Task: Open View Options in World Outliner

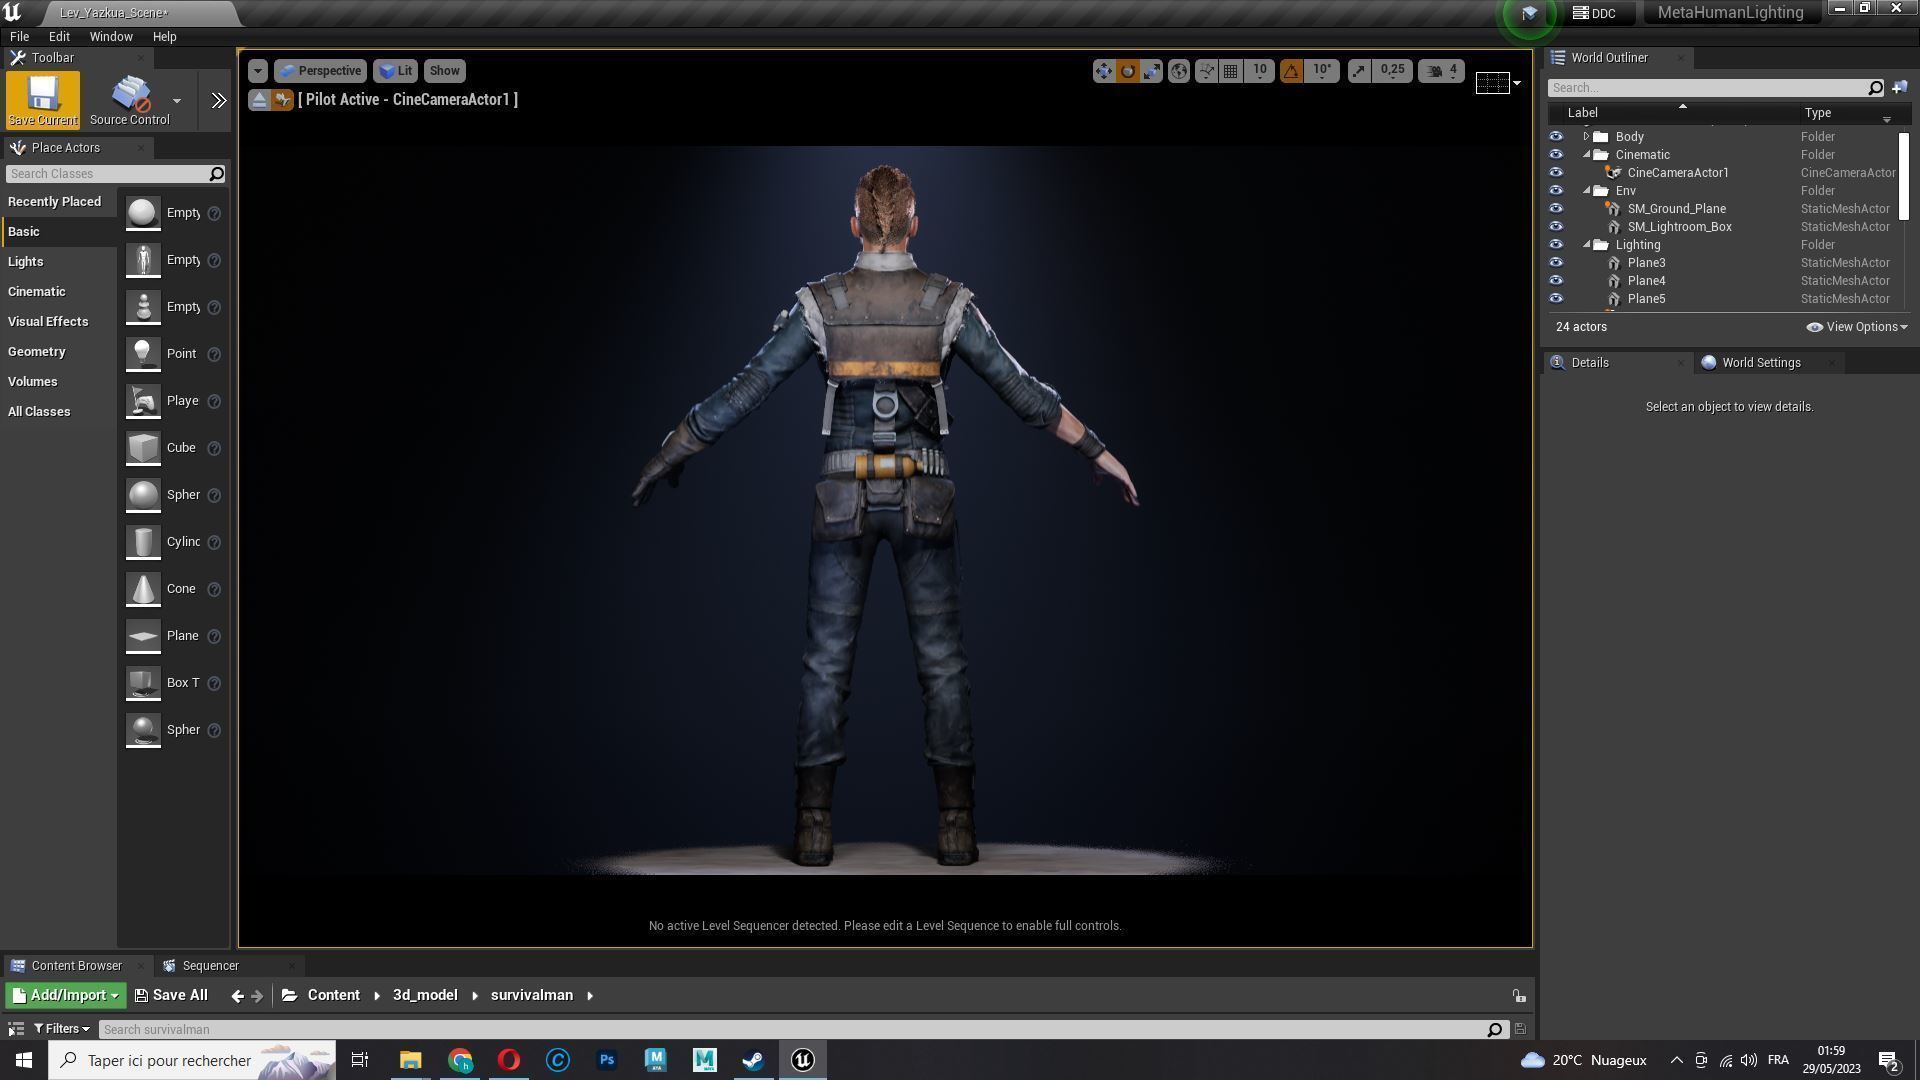Action: tap(1857, 327)
